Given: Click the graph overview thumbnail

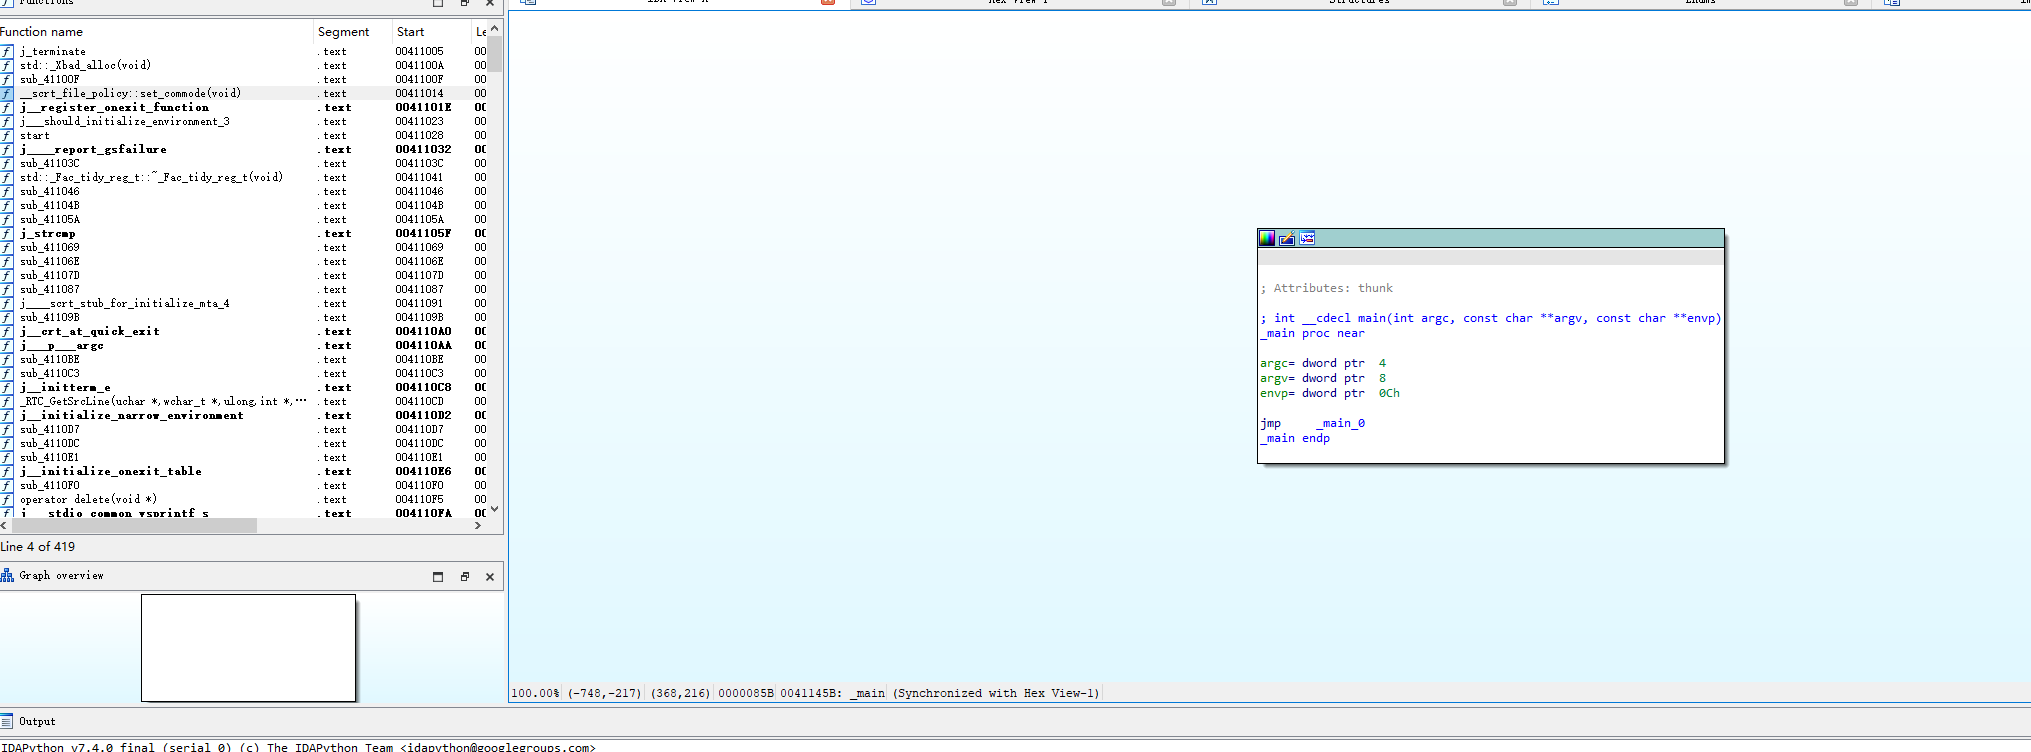Looking at the screenshot, I should click(248, 647).
